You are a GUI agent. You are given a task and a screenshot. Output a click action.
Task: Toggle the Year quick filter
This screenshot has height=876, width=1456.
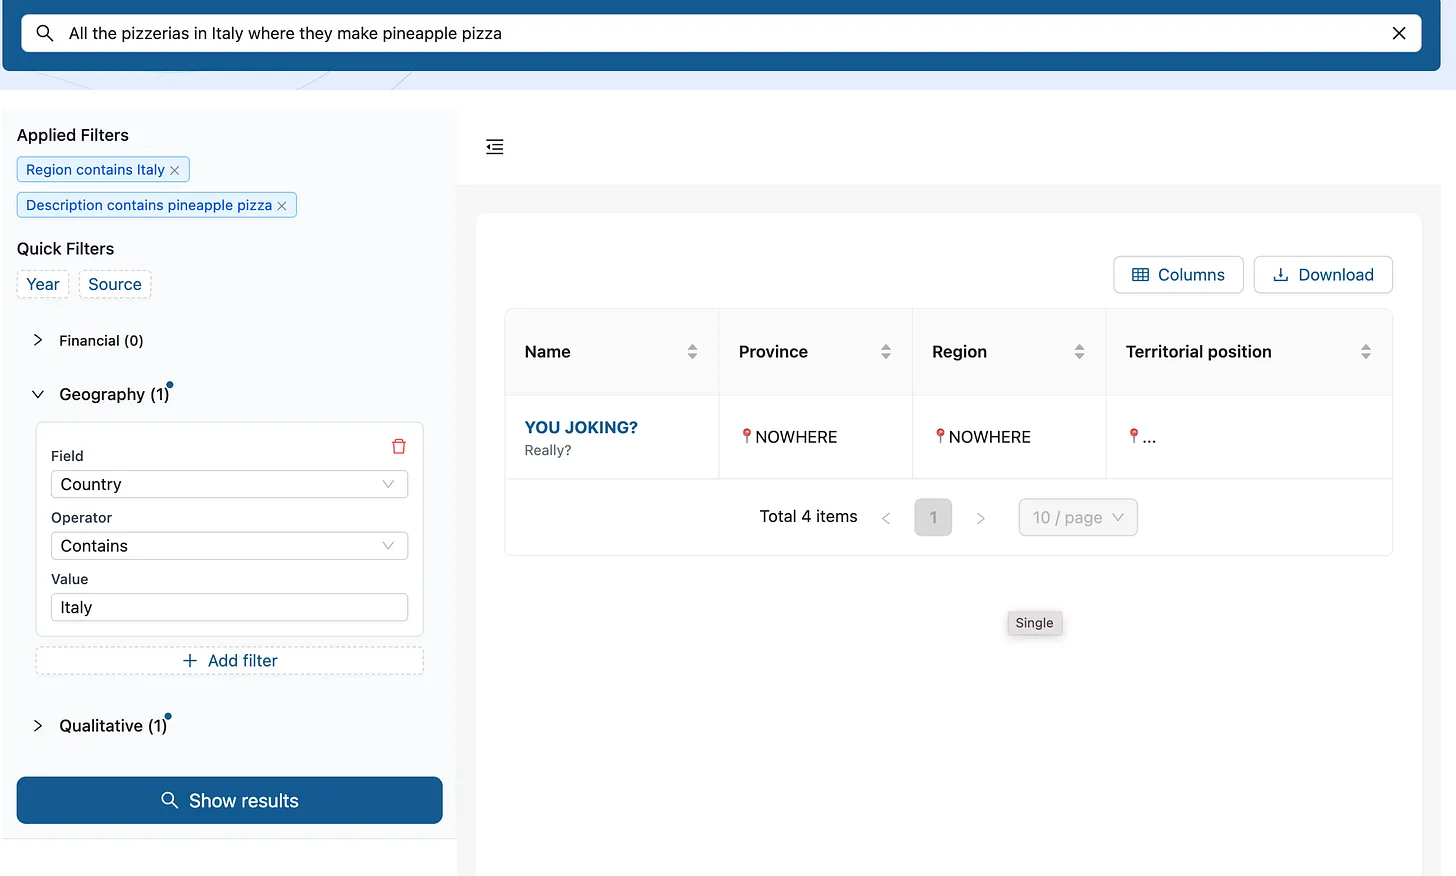[x=43, y=285]
